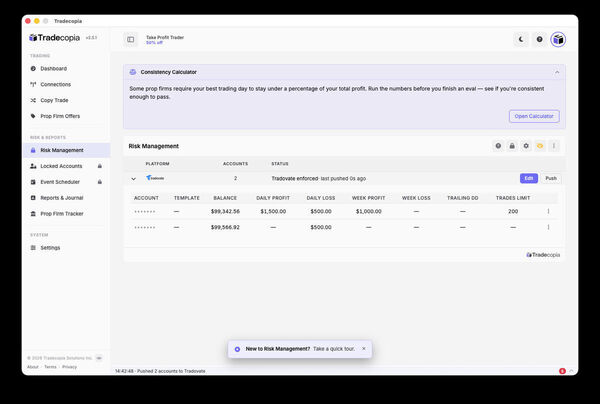This screenshot has height=404, width=600.
Task: Click the Tradecopia logo in the sidebar
Action: (54, 37)
